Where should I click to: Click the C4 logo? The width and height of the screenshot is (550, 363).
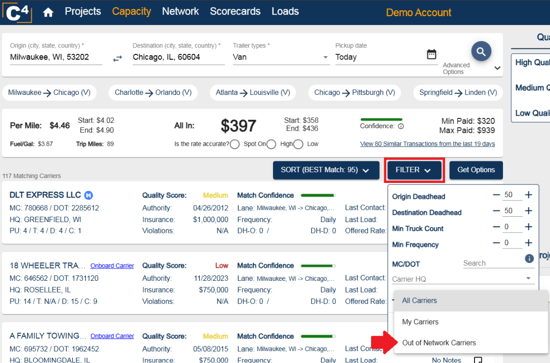point(17,13)
